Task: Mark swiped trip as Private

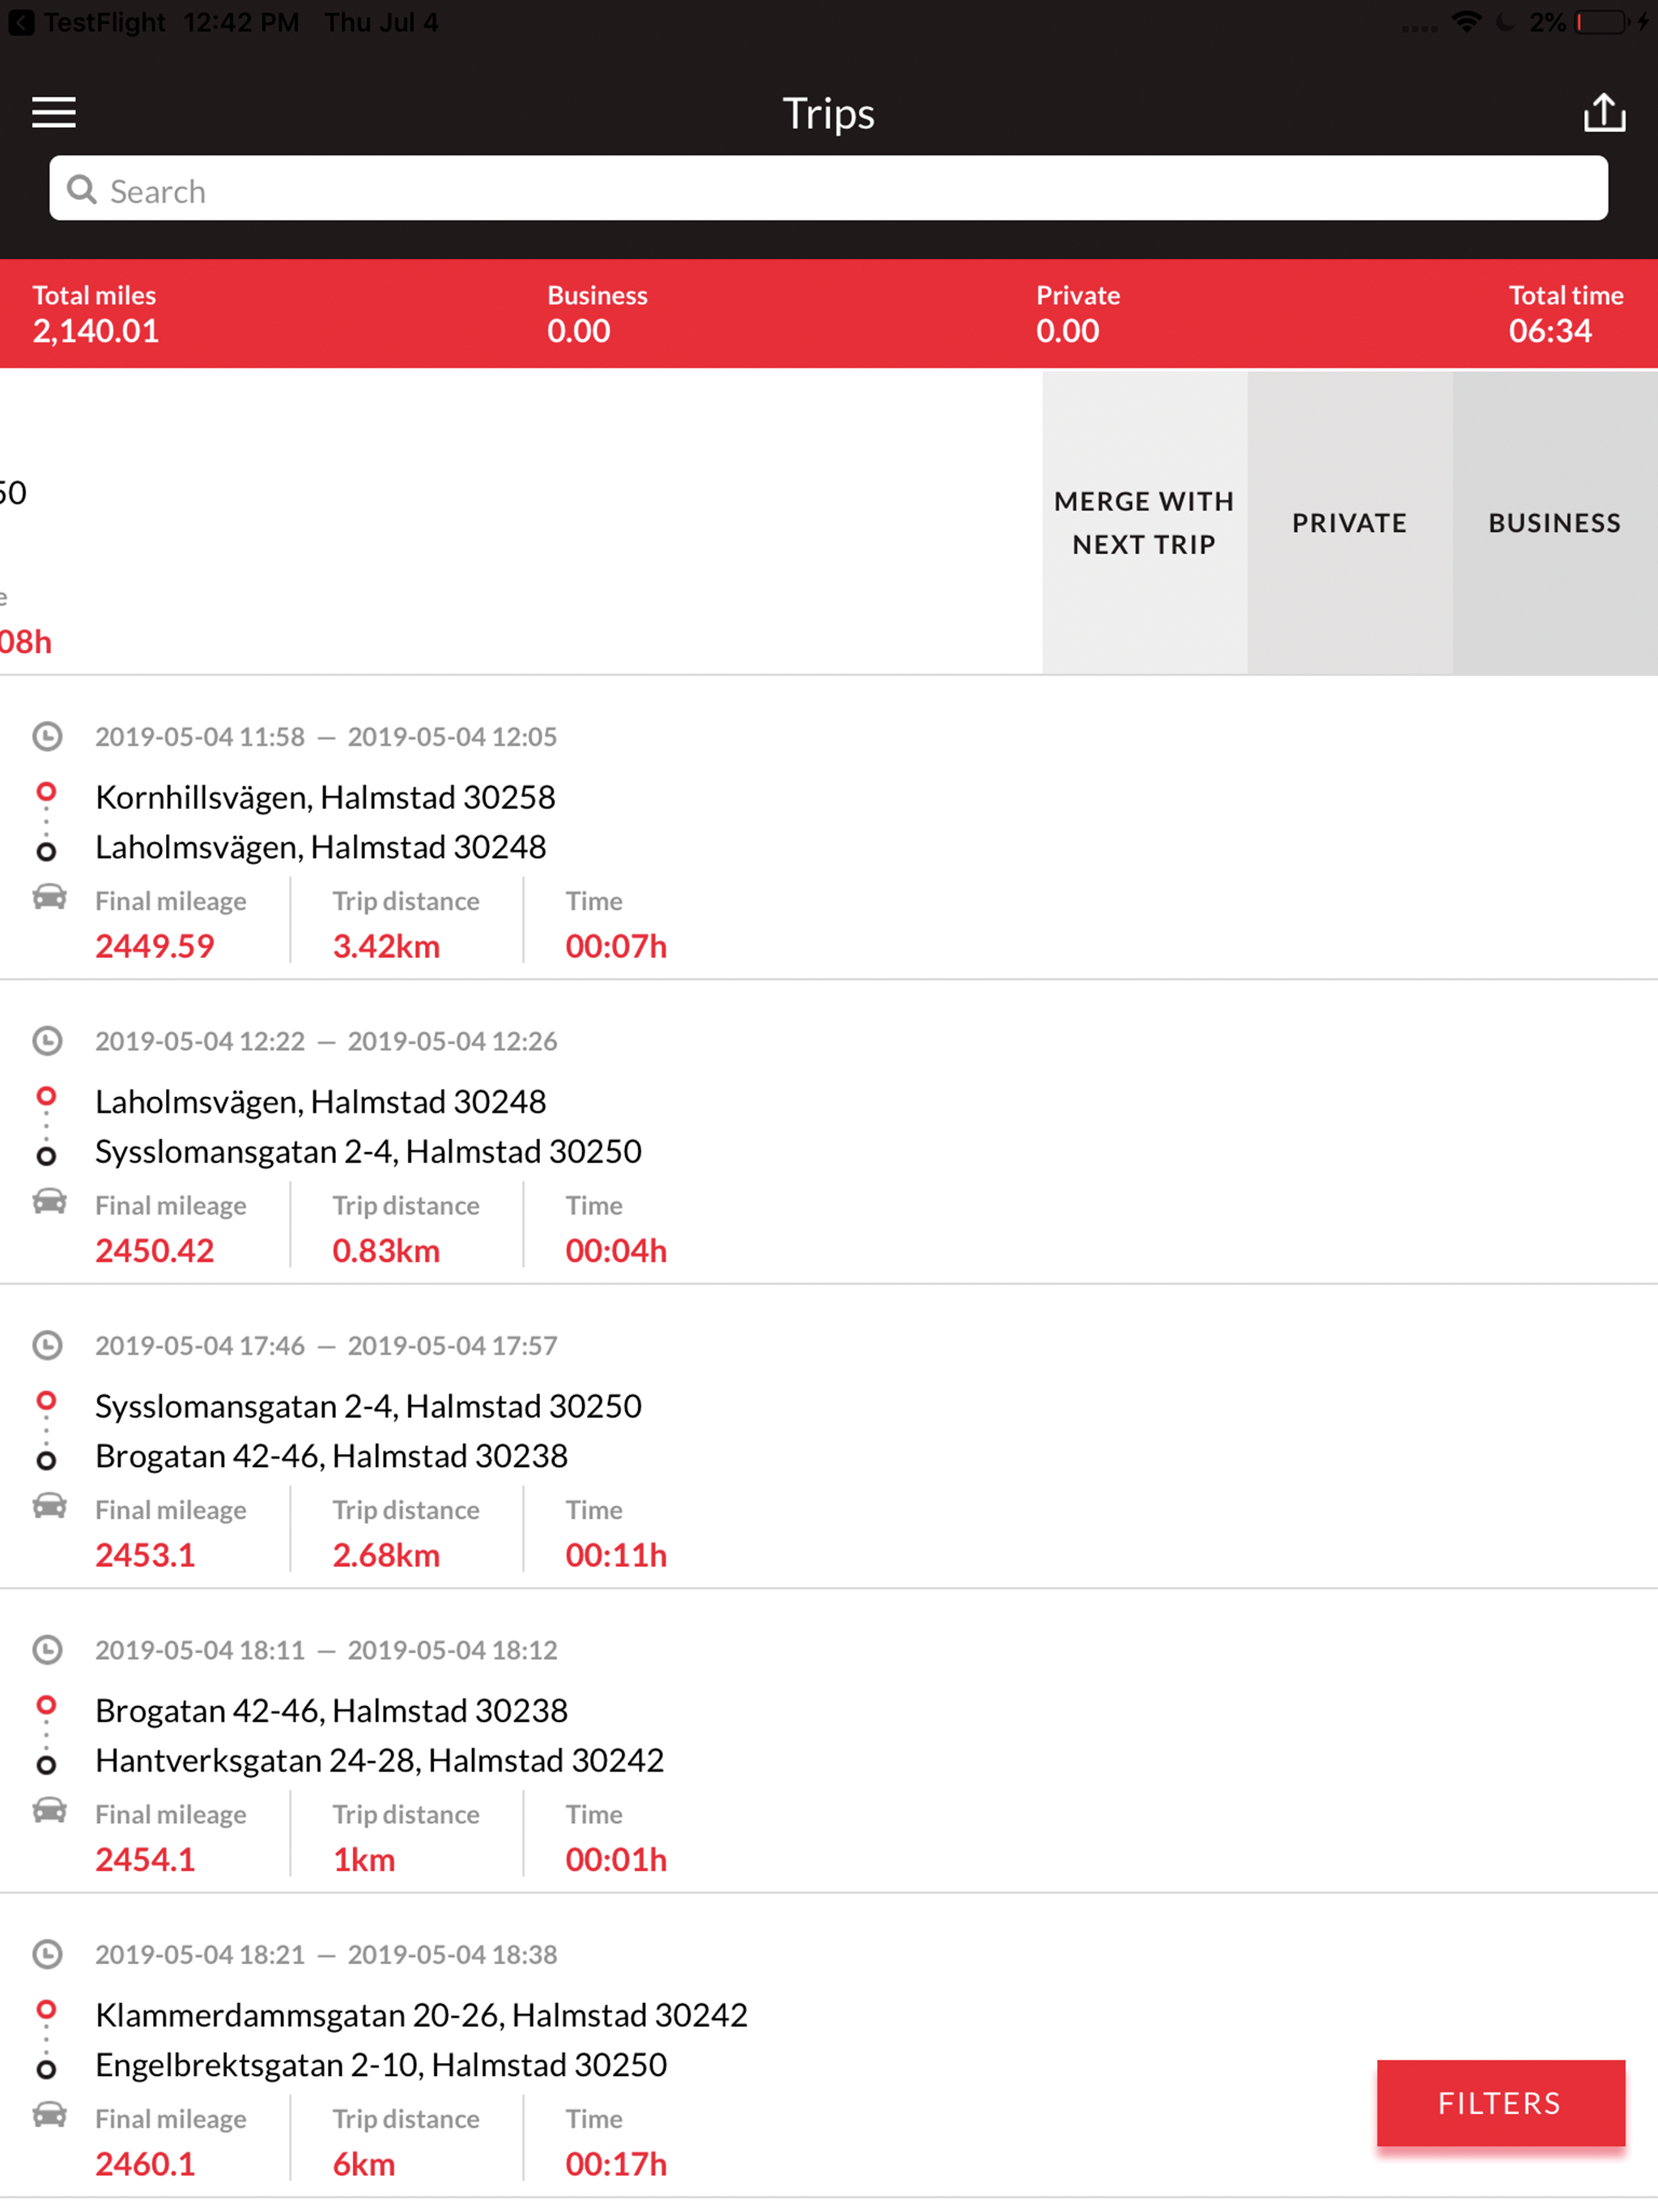Action: (x=1349, y=523)
